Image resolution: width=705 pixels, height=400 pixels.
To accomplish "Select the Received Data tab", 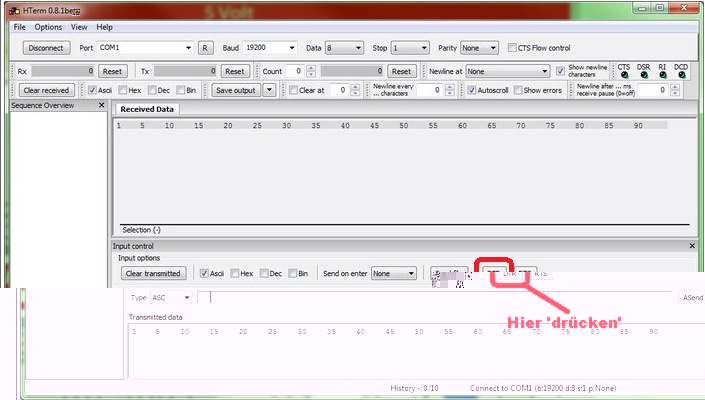I will pyautogui.click(x=146, y=109).
